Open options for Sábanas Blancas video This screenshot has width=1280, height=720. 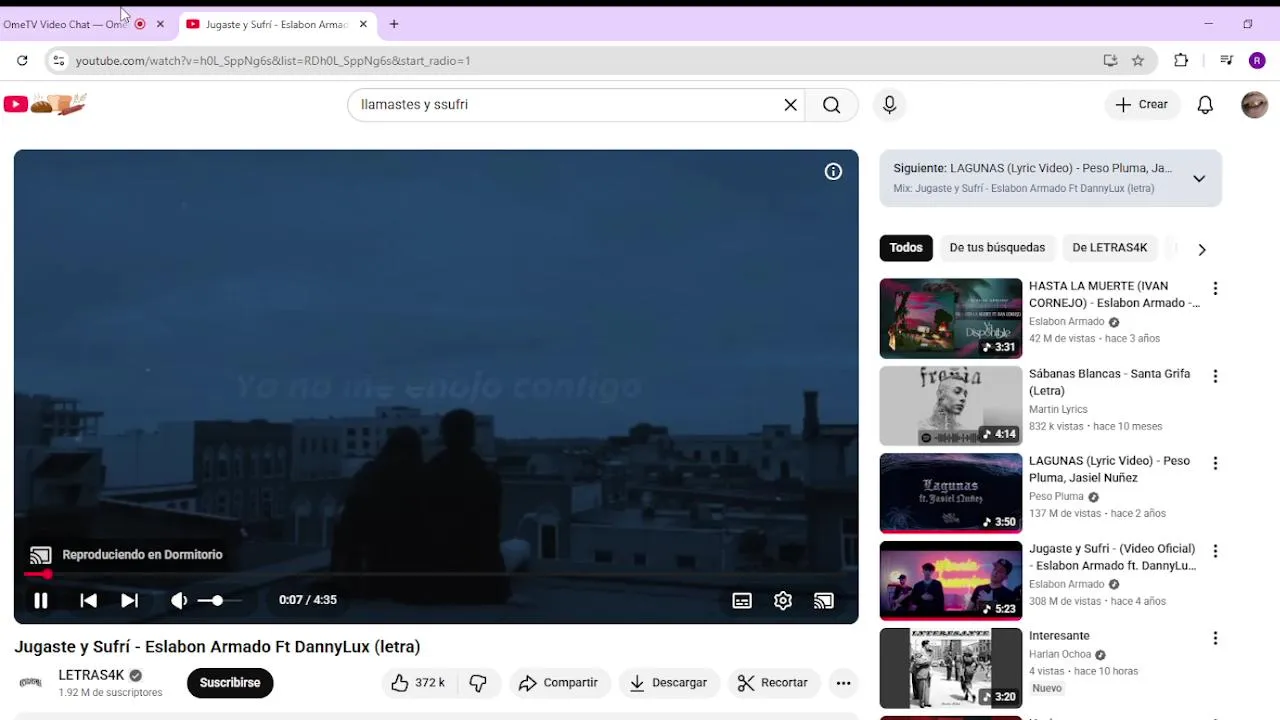(1215, 377)
